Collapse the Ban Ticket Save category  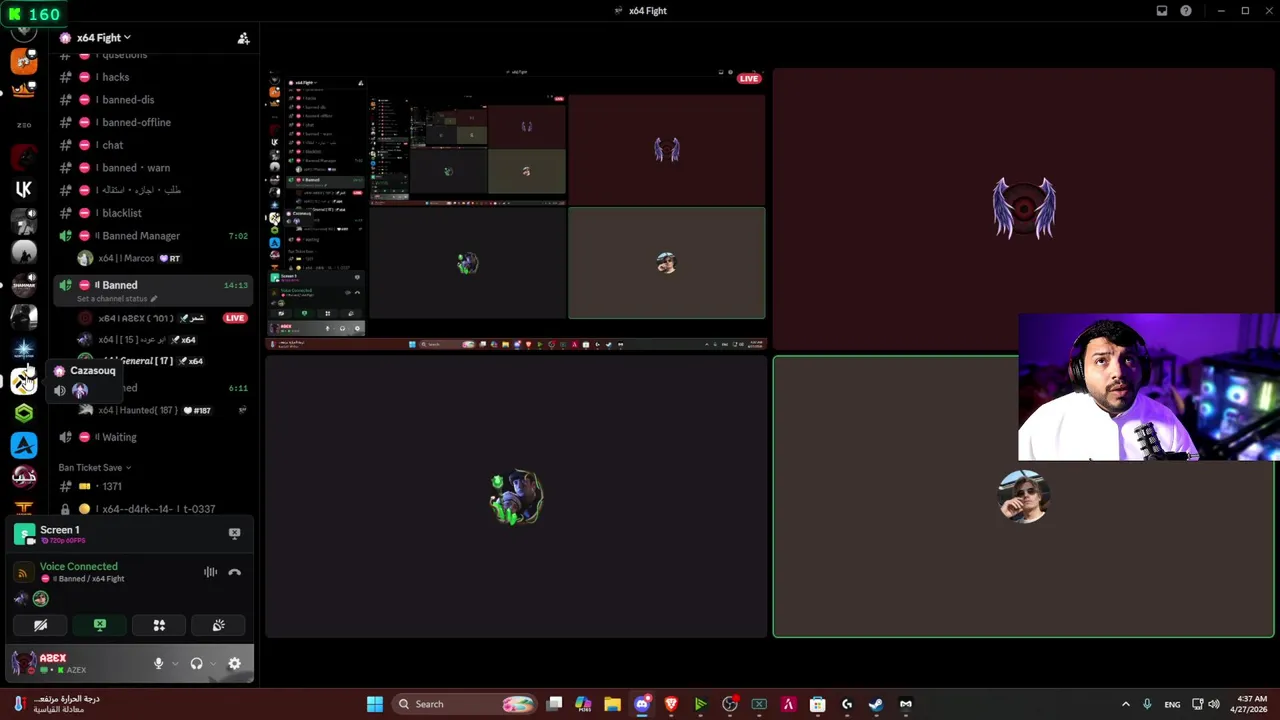pos(94,467)
